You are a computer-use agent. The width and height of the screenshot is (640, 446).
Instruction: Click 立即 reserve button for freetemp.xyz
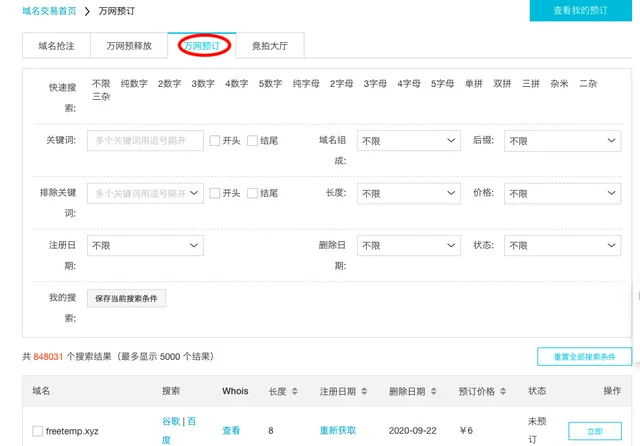point(595,431)
